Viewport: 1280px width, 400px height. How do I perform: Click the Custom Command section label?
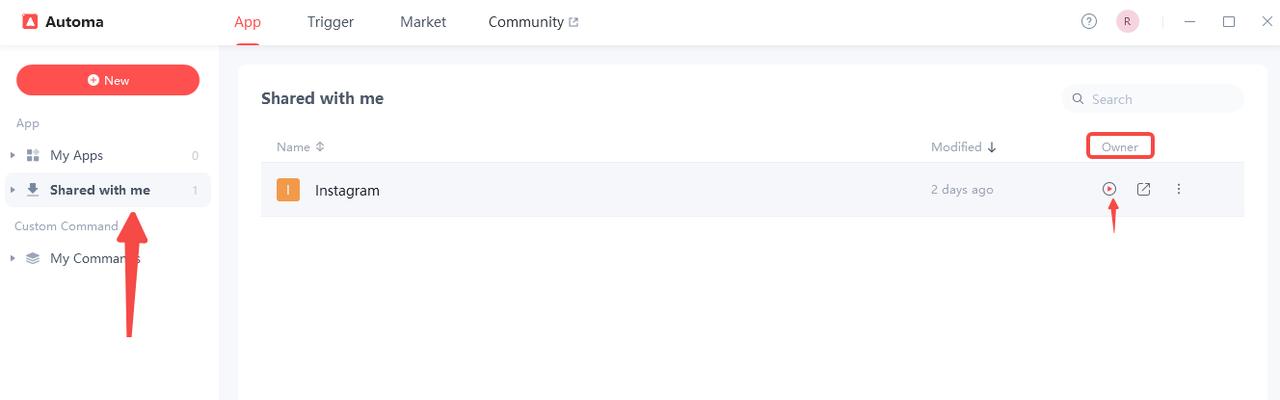tap(66, 226)
